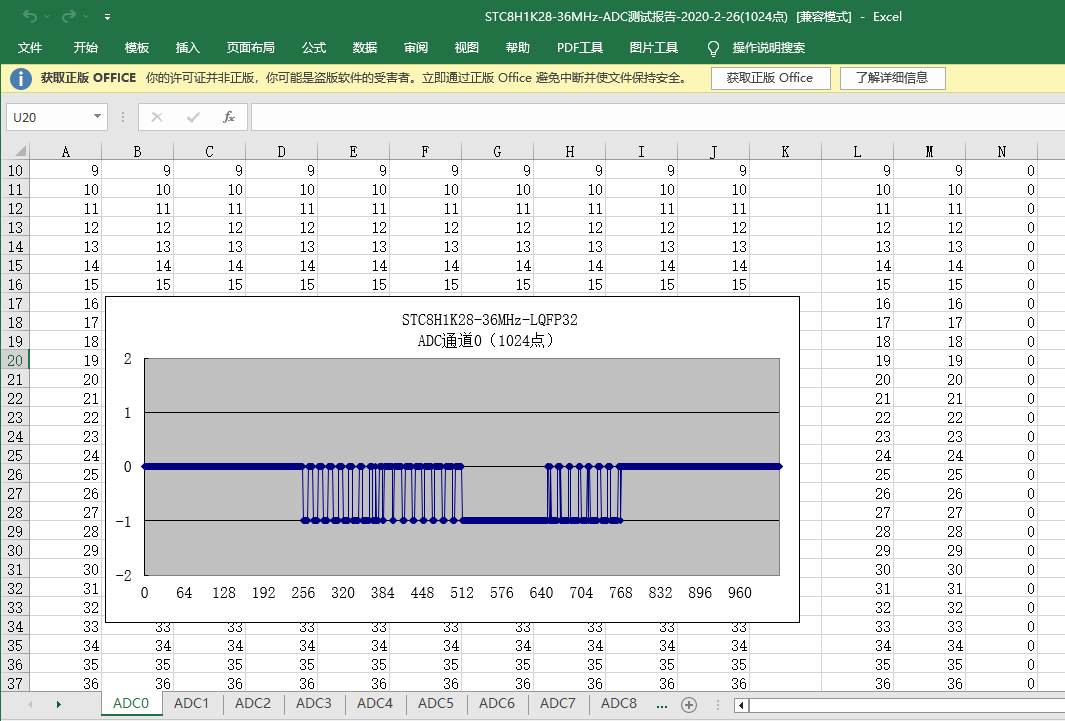Image resolution: width=1065 pixels, height=721 pixels.
Task: Go to the ADC7 sheet tab
Action: click(558, 703)
